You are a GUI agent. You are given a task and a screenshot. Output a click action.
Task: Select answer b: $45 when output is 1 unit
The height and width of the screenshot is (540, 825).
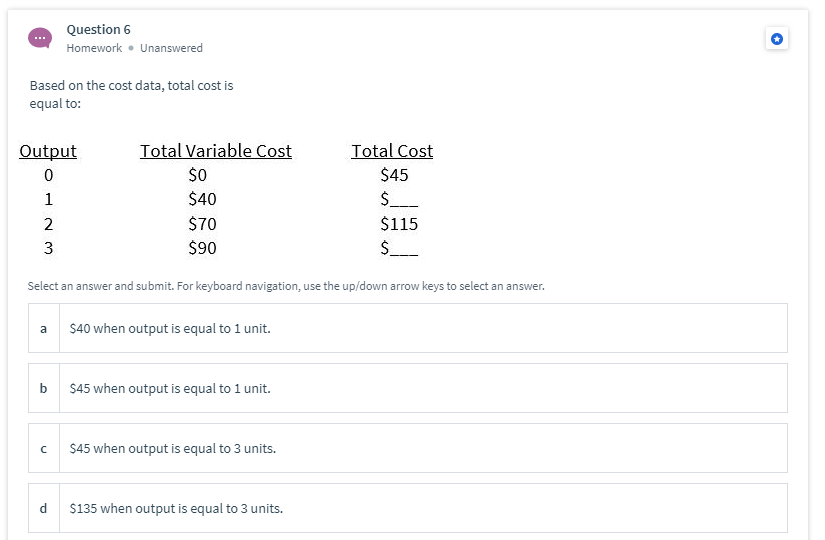(408, 388)
